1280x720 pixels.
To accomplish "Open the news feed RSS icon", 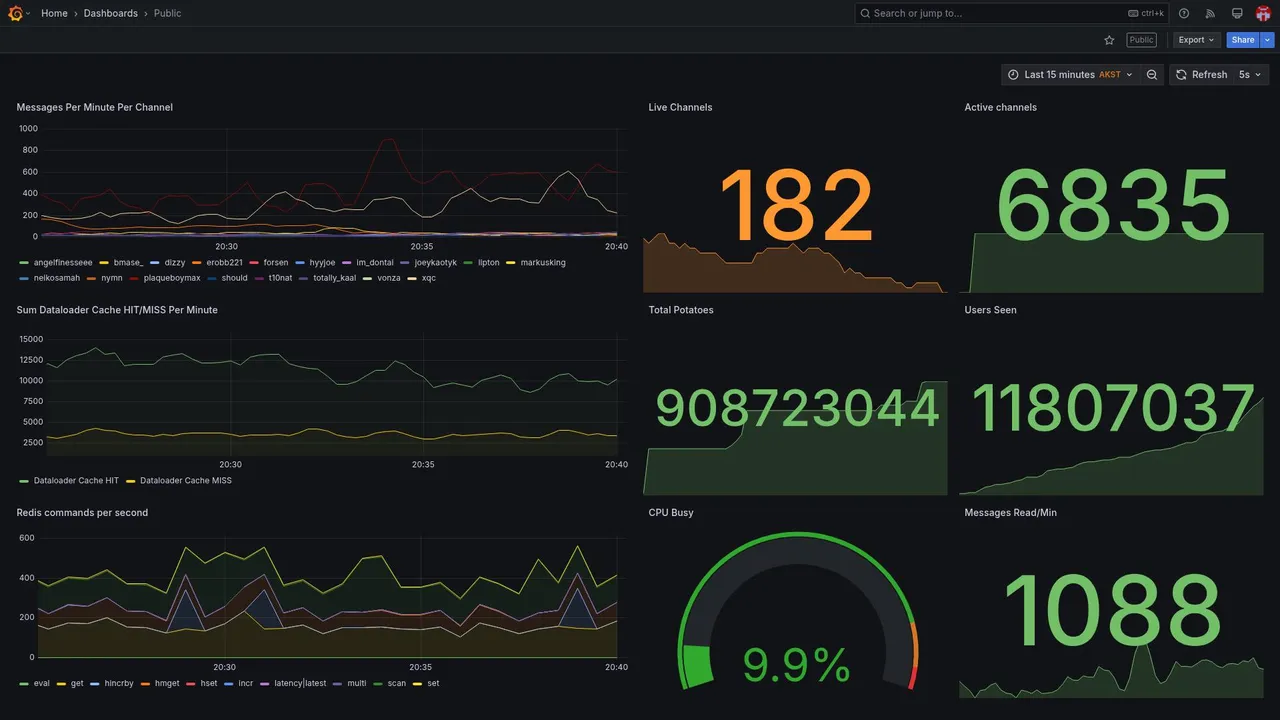I will pos(1210,13).
